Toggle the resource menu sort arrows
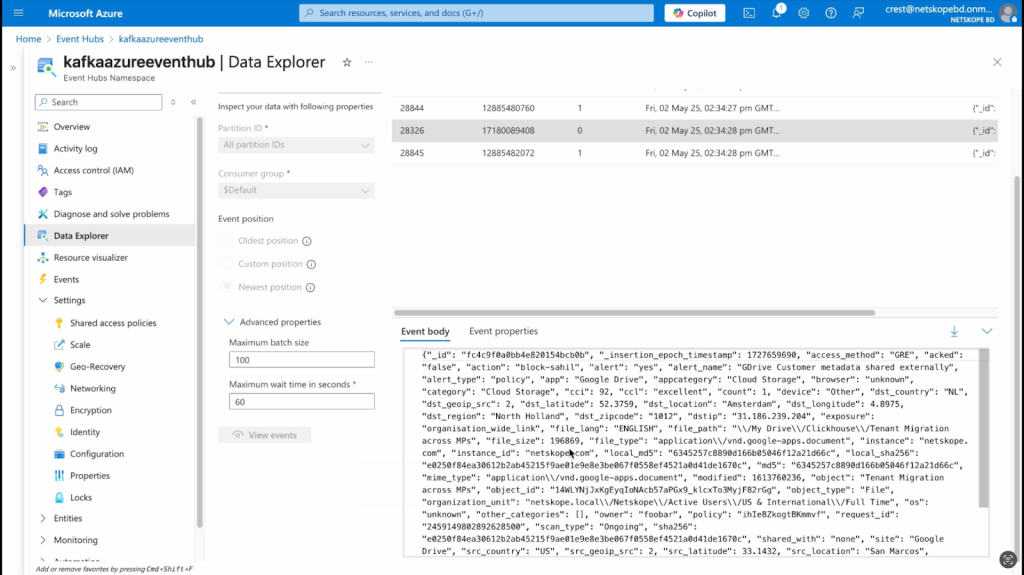 click(173, 102)
